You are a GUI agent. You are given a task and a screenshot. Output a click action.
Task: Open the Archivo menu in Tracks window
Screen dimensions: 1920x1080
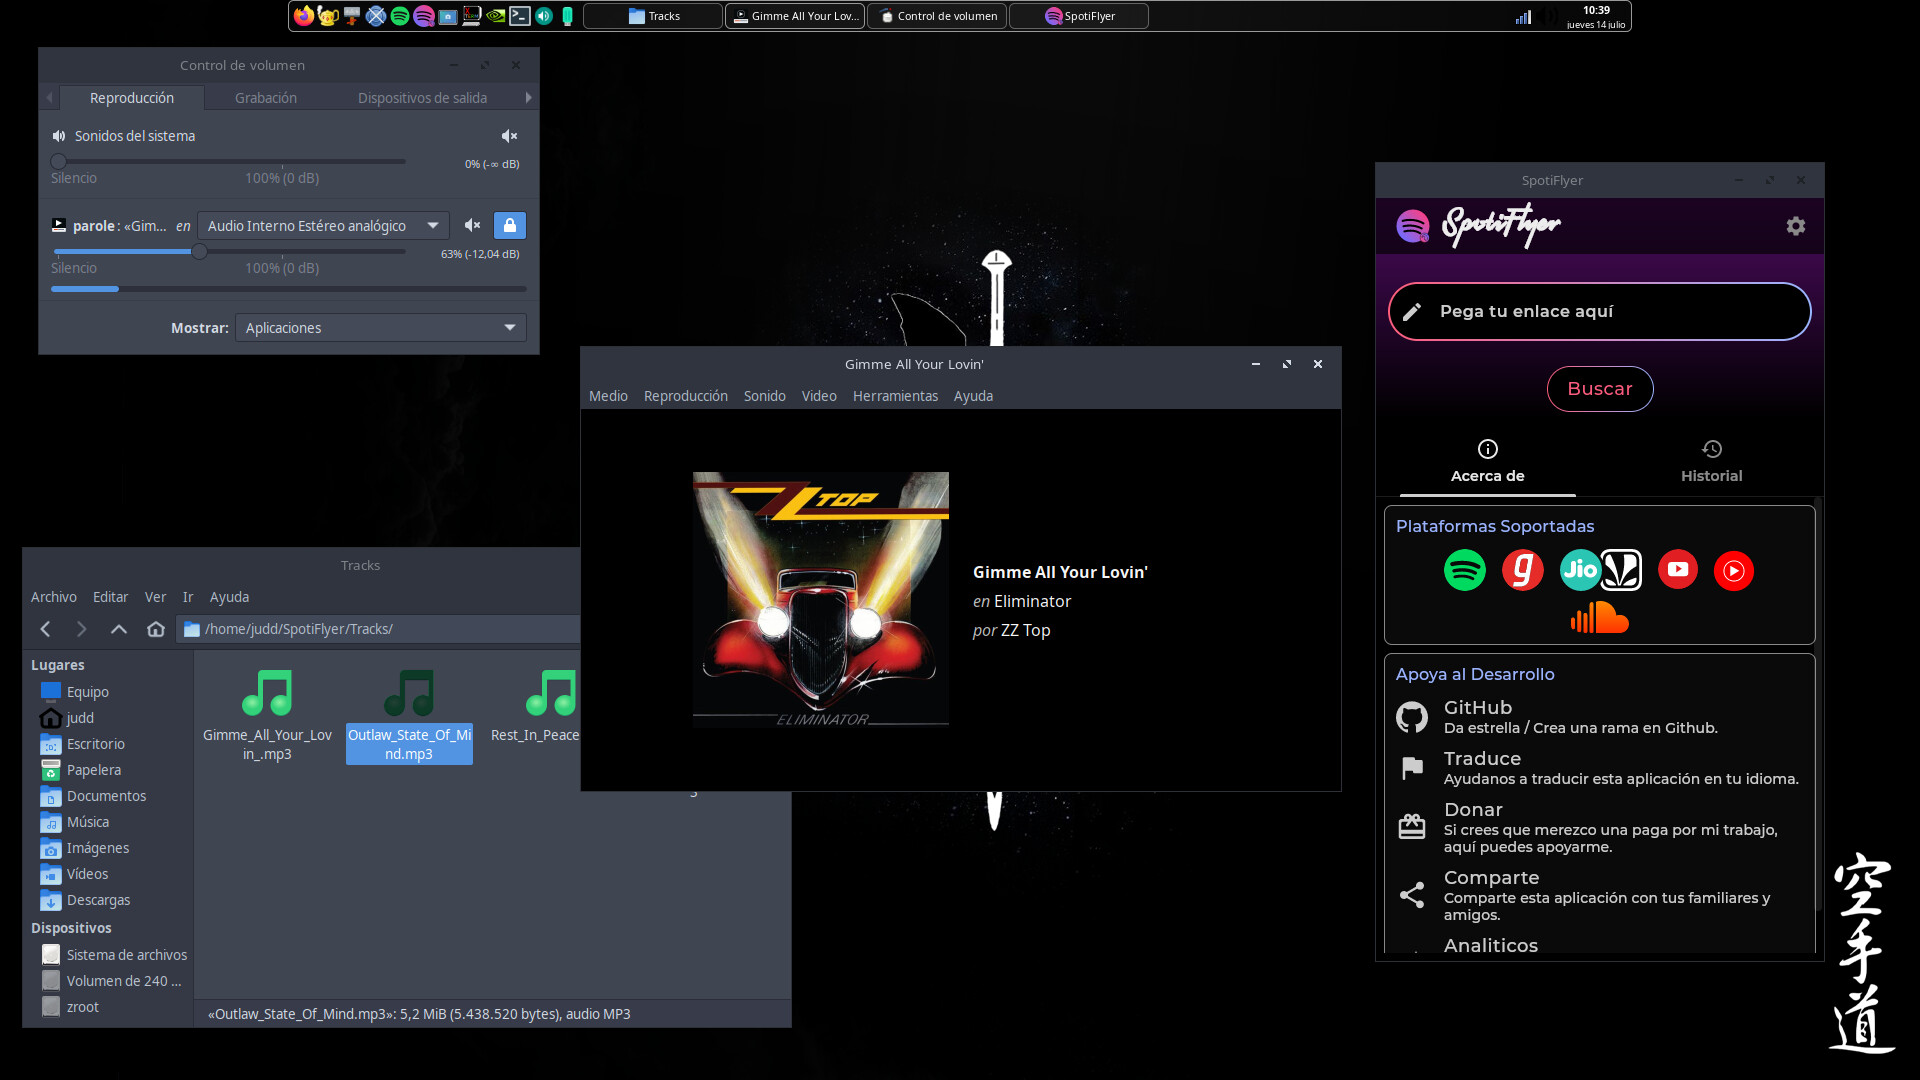tap(54, 597)
